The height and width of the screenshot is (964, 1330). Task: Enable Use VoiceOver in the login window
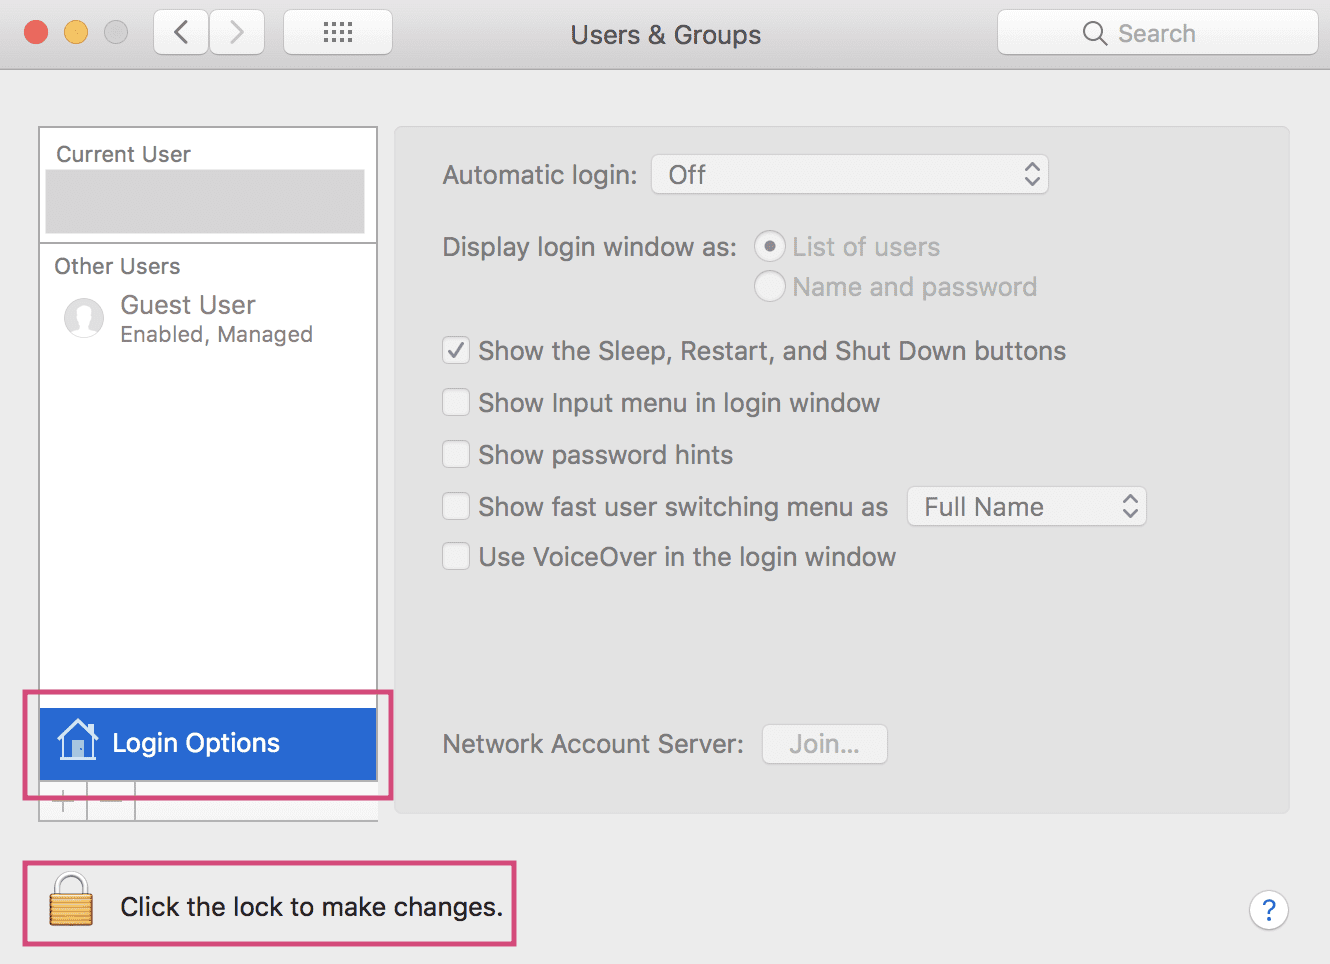[x=456, y=557]
